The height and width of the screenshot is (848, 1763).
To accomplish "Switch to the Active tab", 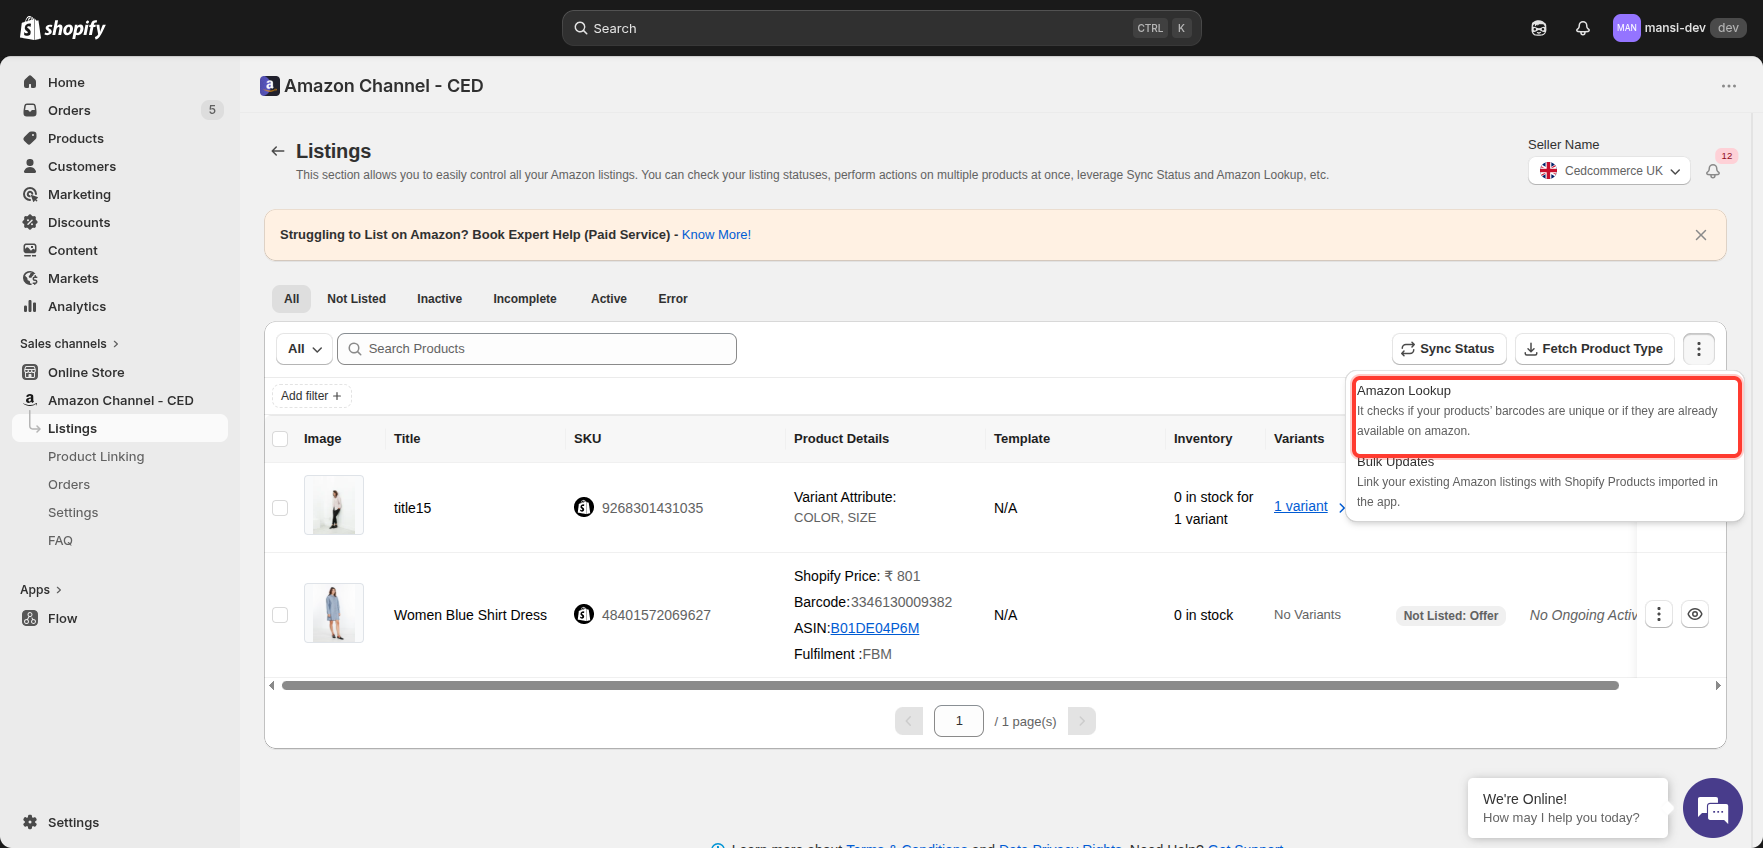I will (x=609, y=299).
